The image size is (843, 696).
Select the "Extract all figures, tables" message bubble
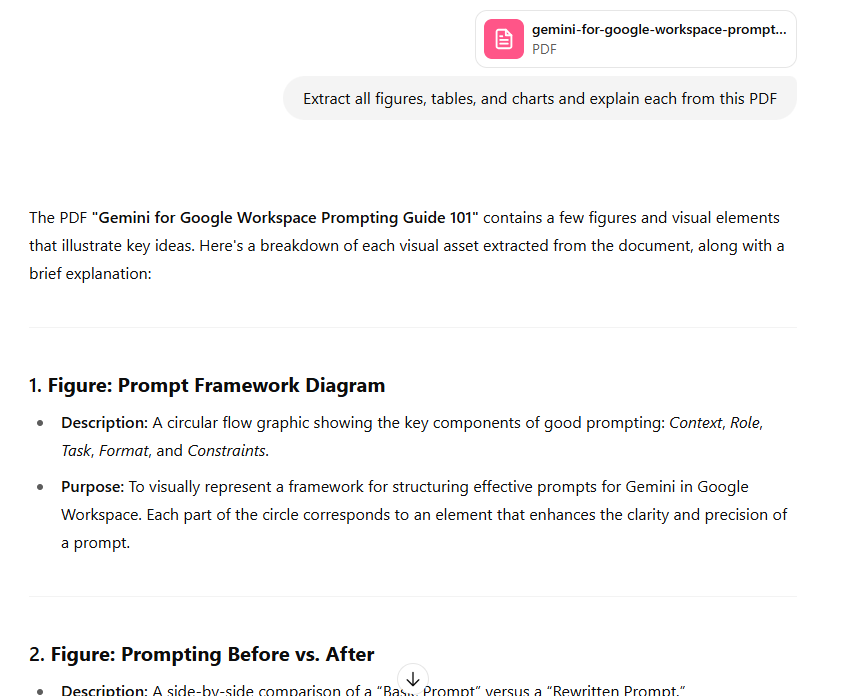coord(539,99)
